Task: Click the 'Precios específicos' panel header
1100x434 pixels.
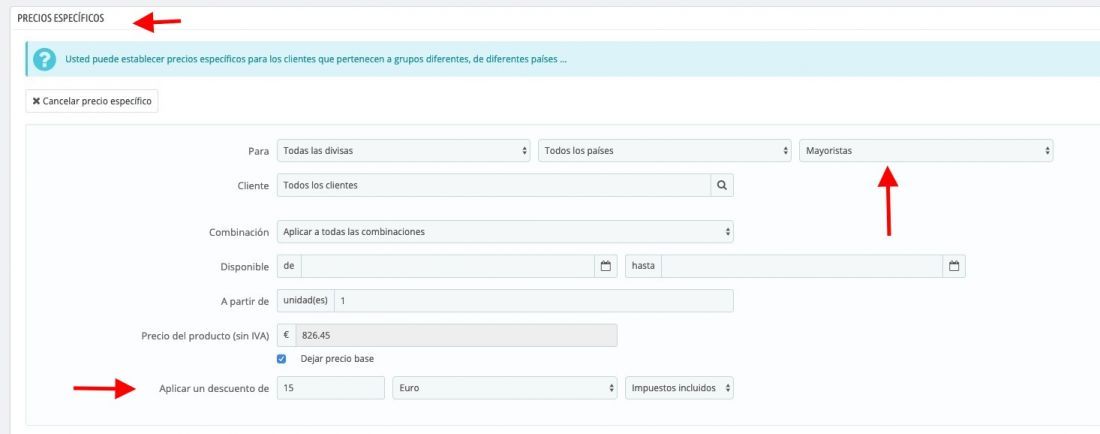Action: tap(61, 18)
